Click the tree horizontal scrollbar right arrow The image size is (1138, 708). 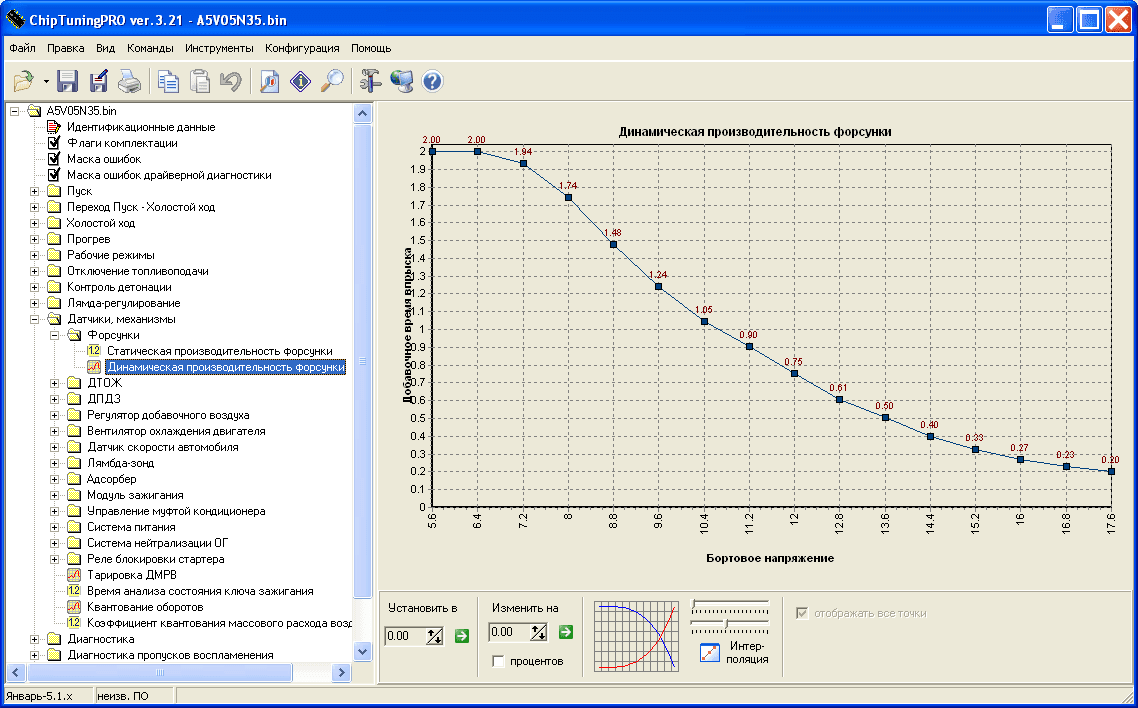tap(342, 672)
